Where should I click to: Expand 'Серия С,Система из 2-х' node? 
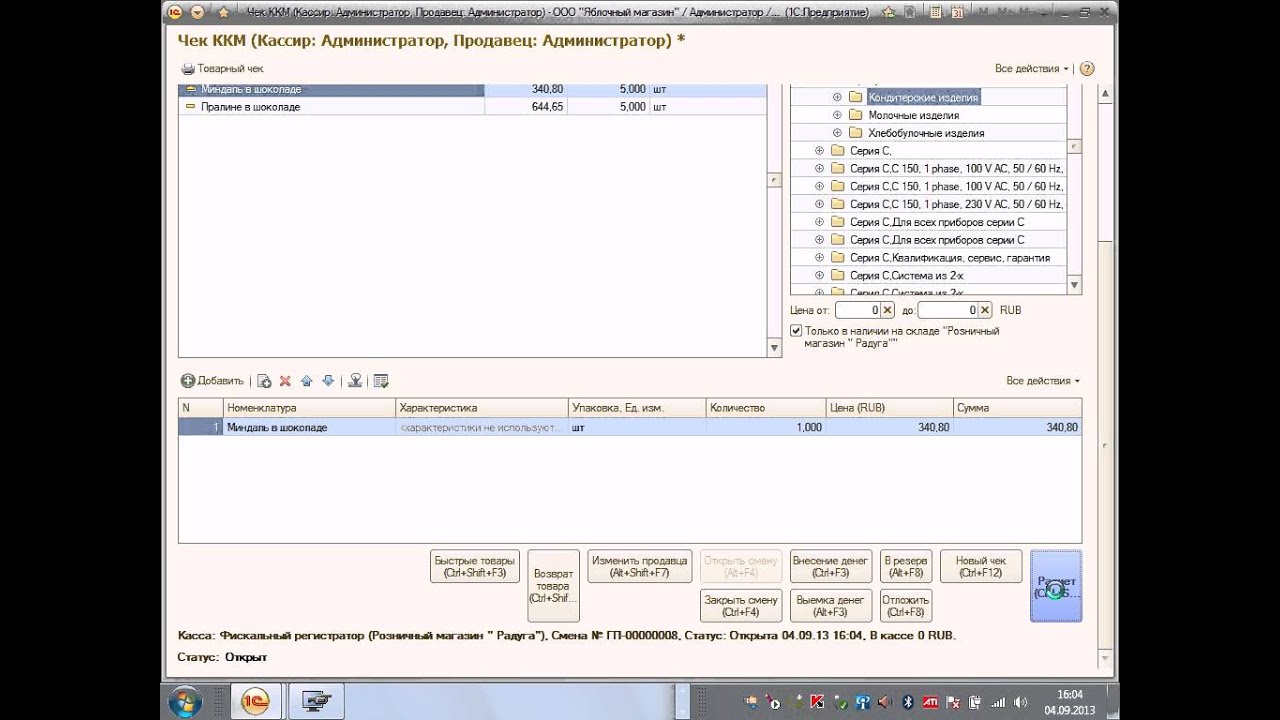(820, 275)
